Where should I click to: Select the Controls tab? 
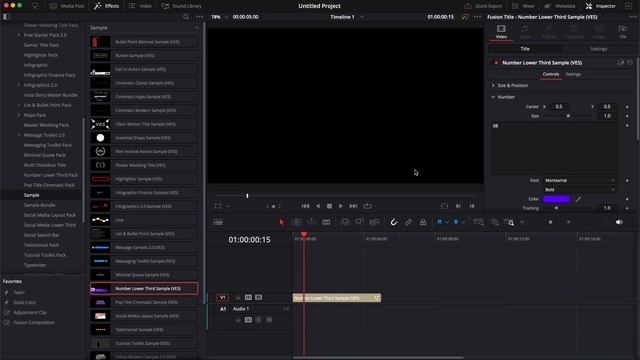(551, 74)
